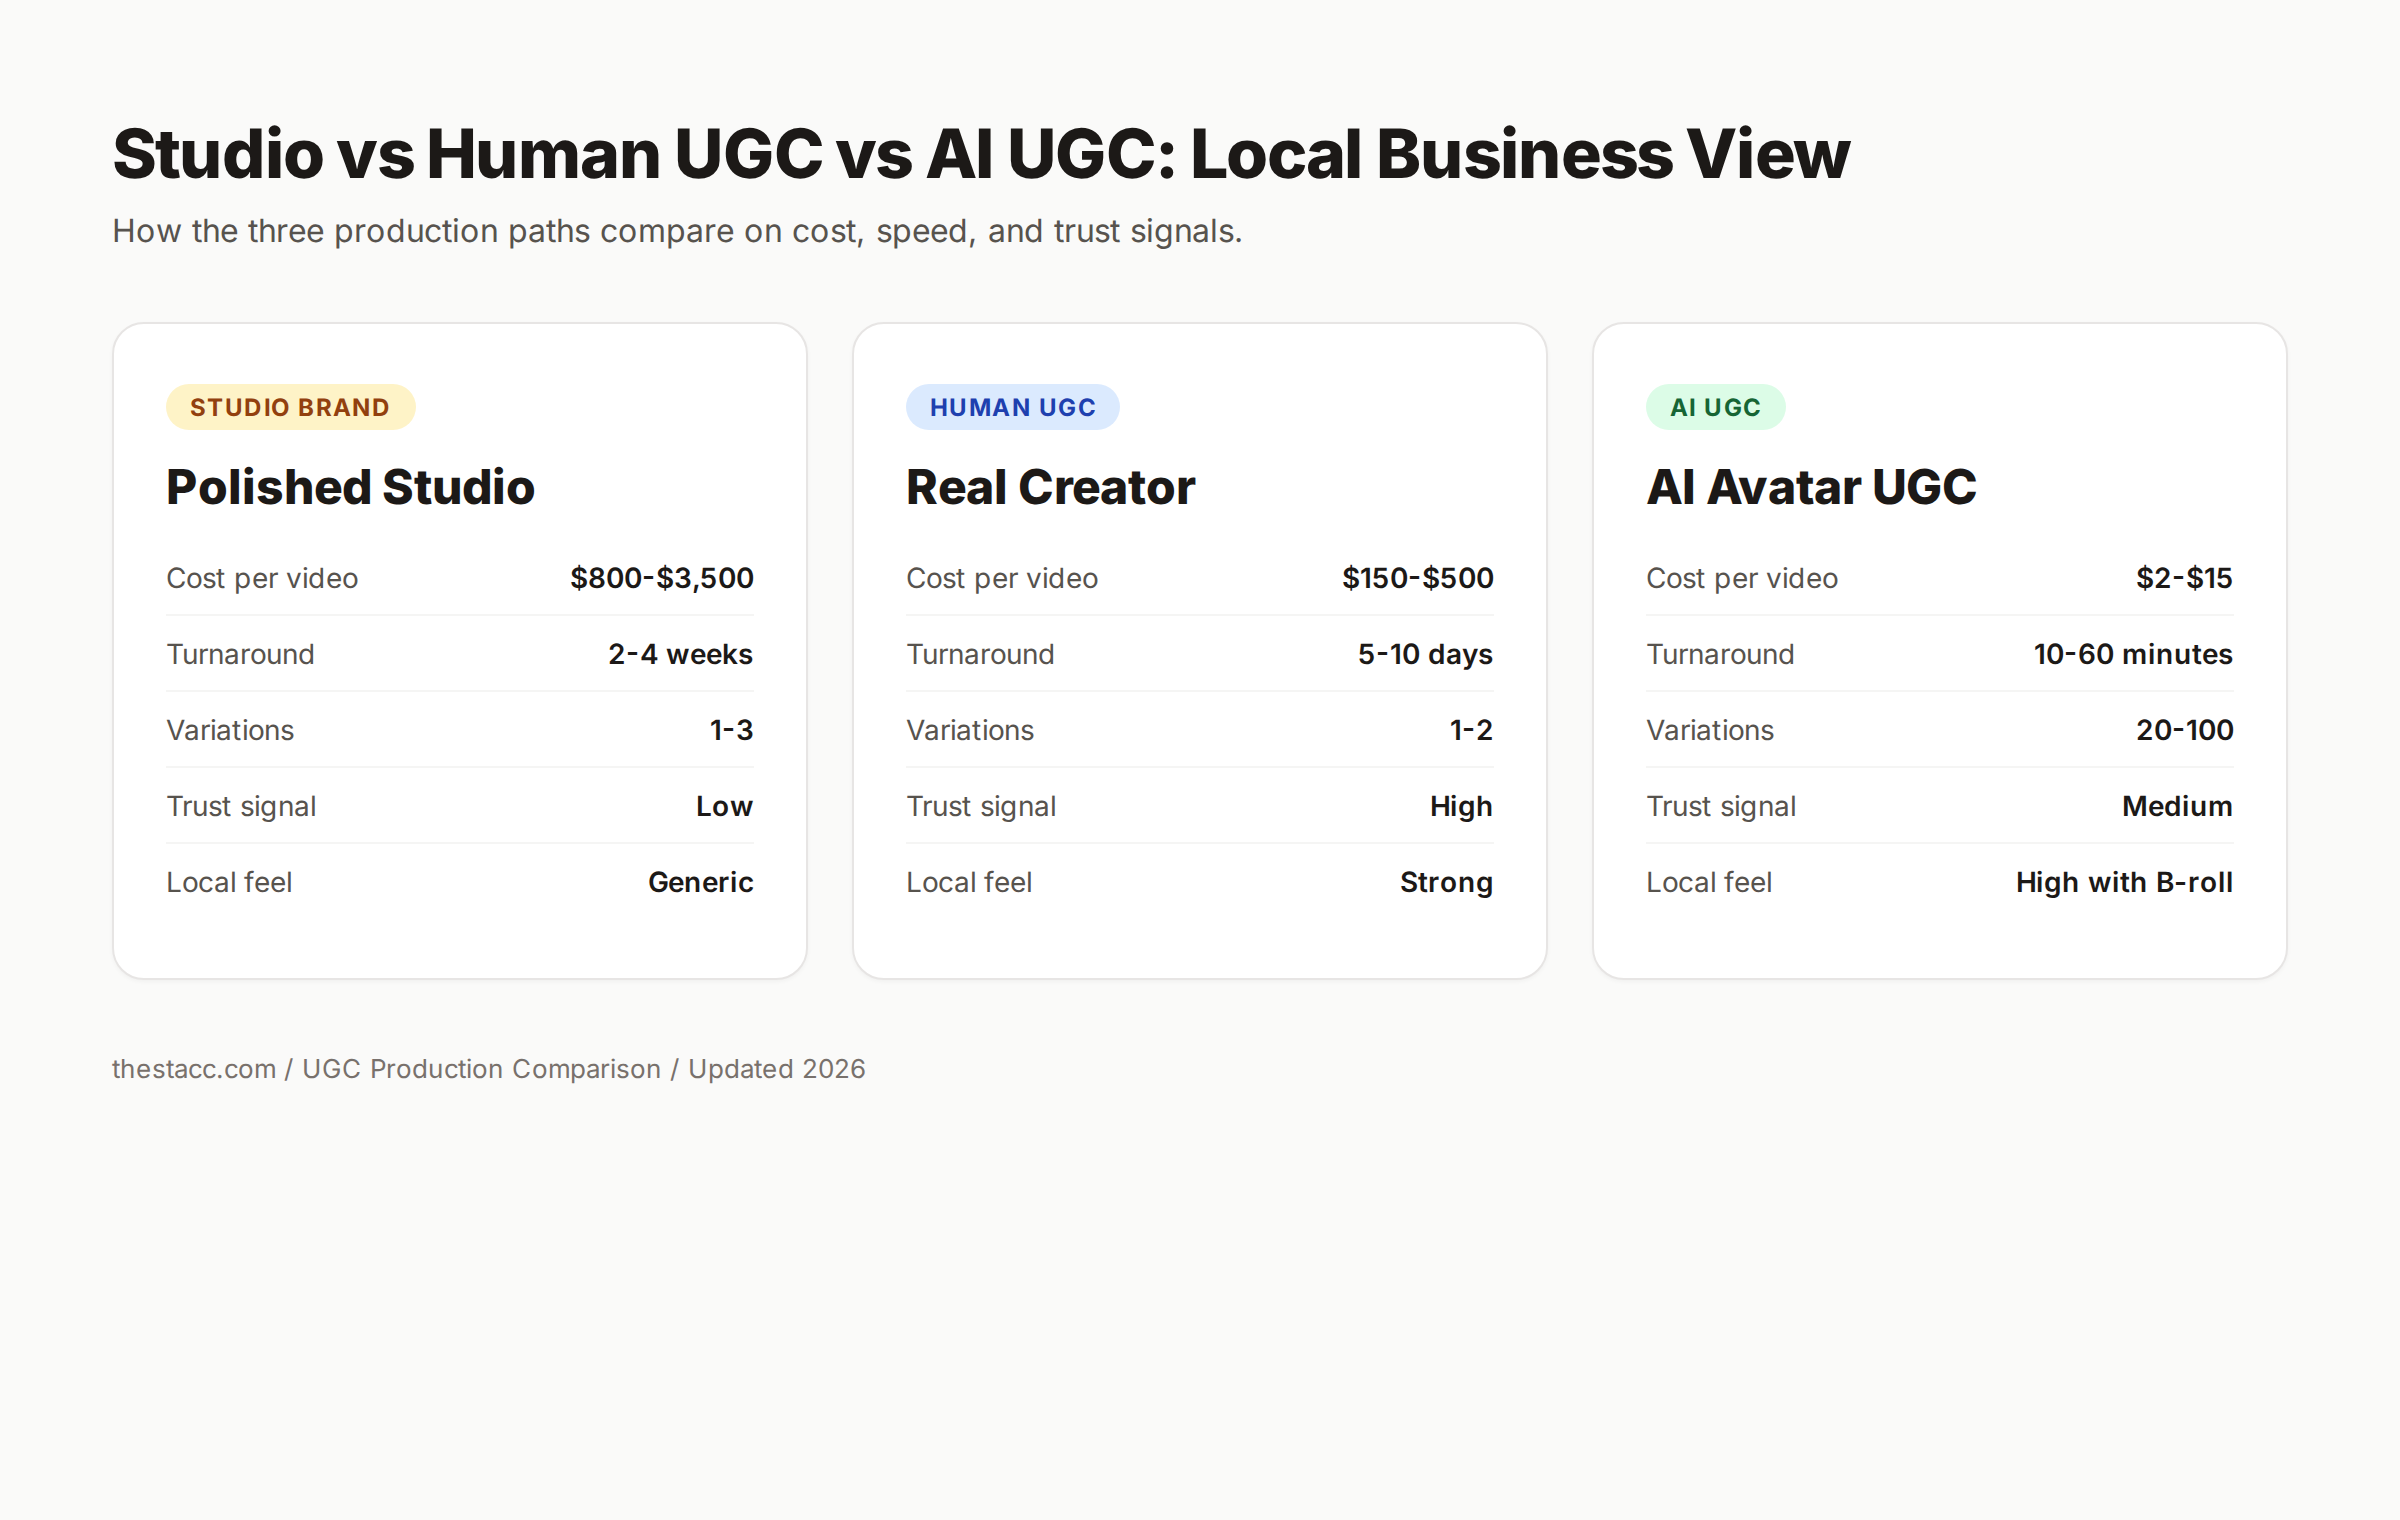Click 'Variations' label in Real Creator card
The width and height of the screenshot is (2400, 1520).
point(970,730)
